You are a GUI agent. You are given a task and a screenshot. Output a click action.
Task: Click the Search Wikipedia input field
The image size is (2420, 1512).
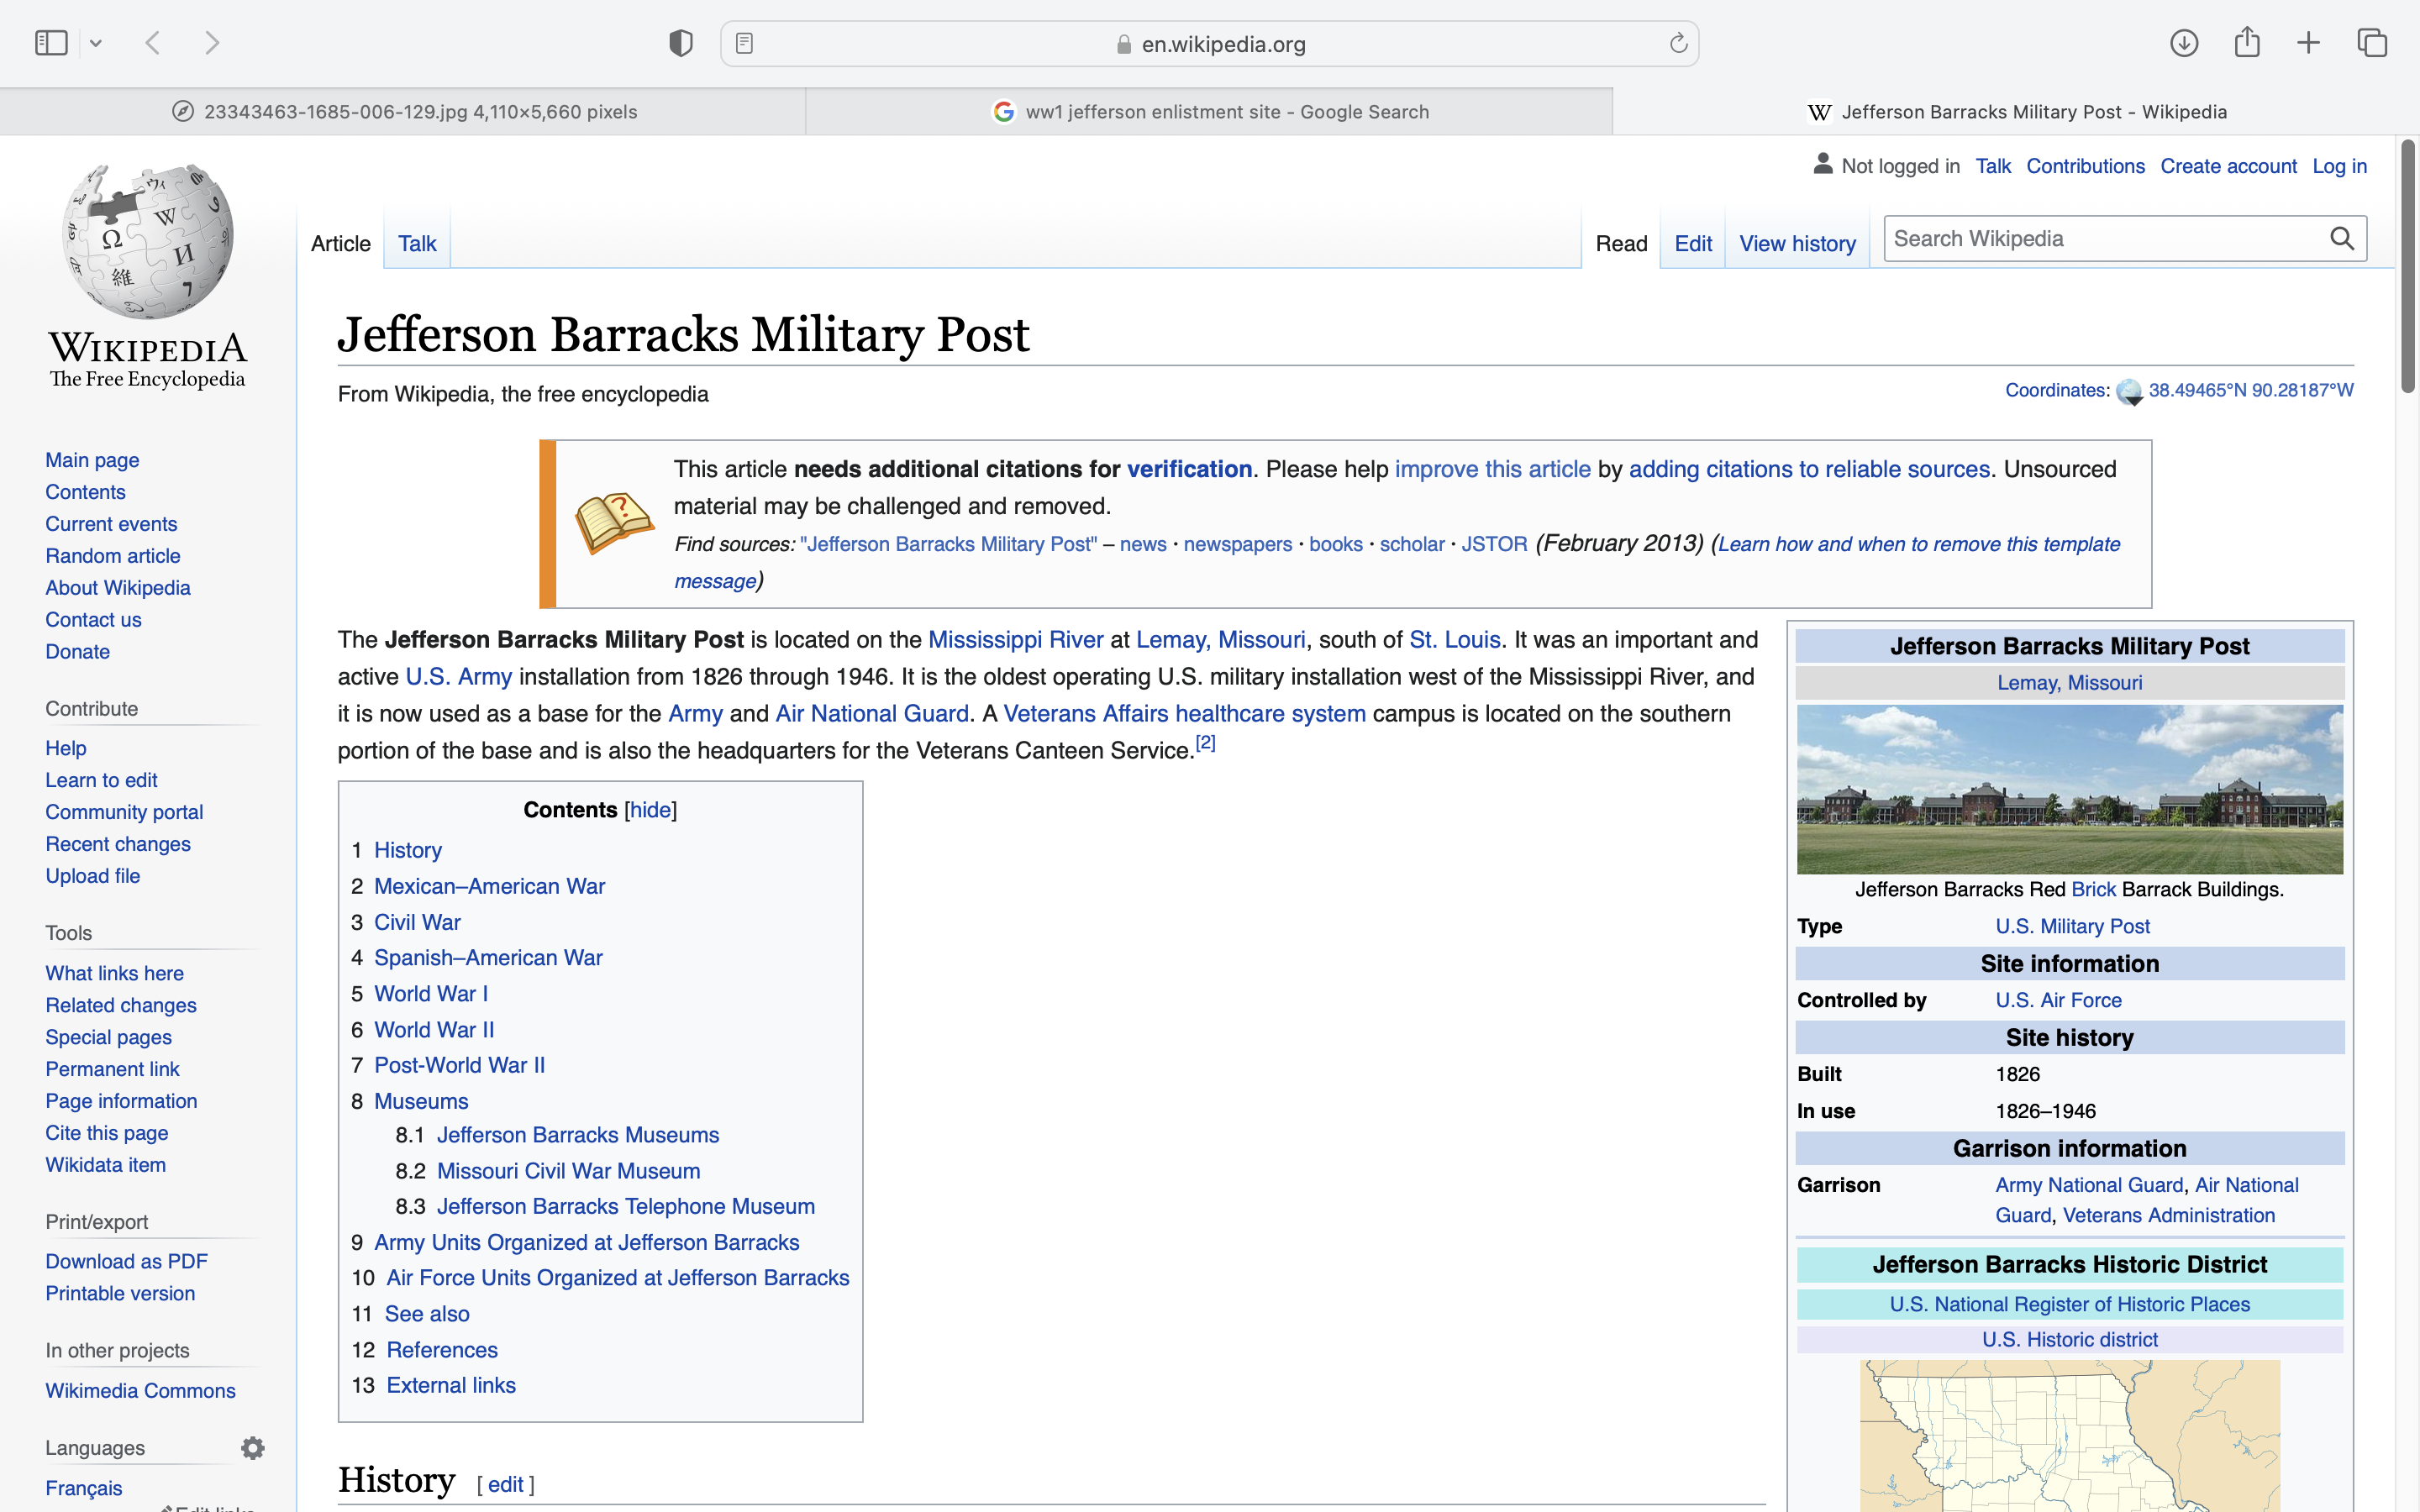[2100, 238]
